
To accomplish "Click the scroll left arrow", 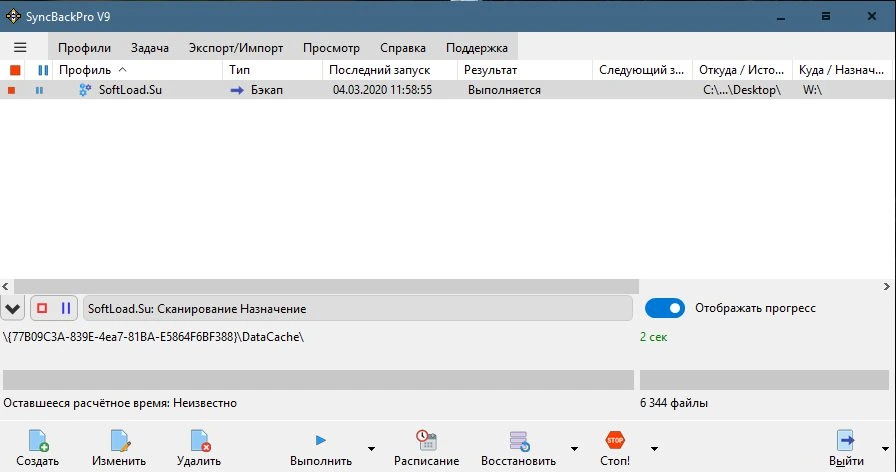I will pyautogui.click(x=5, y=286).
